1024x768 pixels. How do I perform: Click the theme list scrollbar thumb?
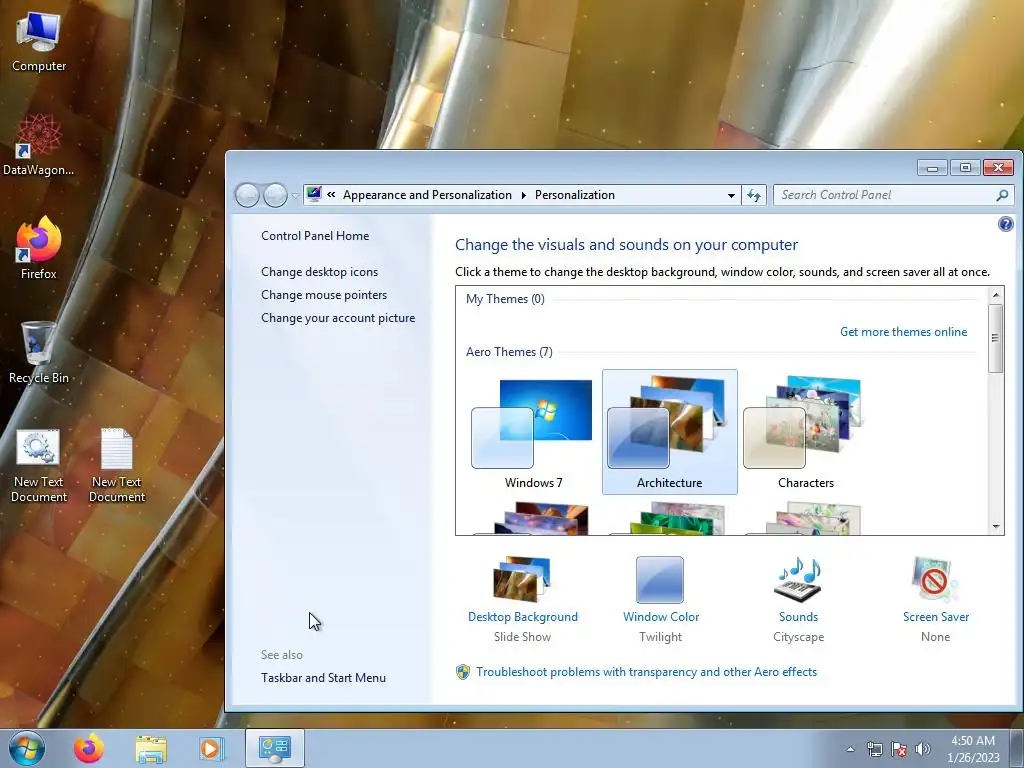point(996,338)
